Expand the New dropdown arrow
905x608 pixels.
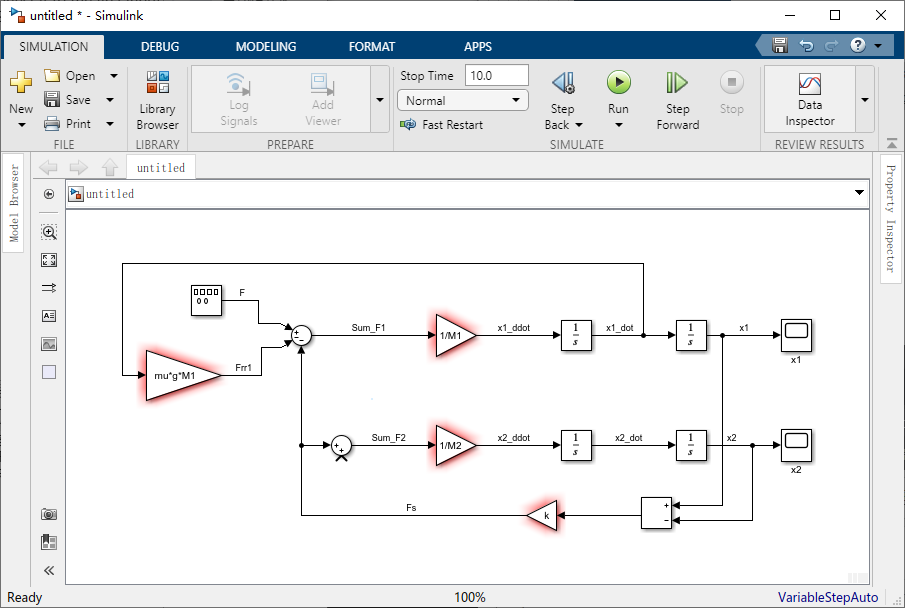(22, 125)
